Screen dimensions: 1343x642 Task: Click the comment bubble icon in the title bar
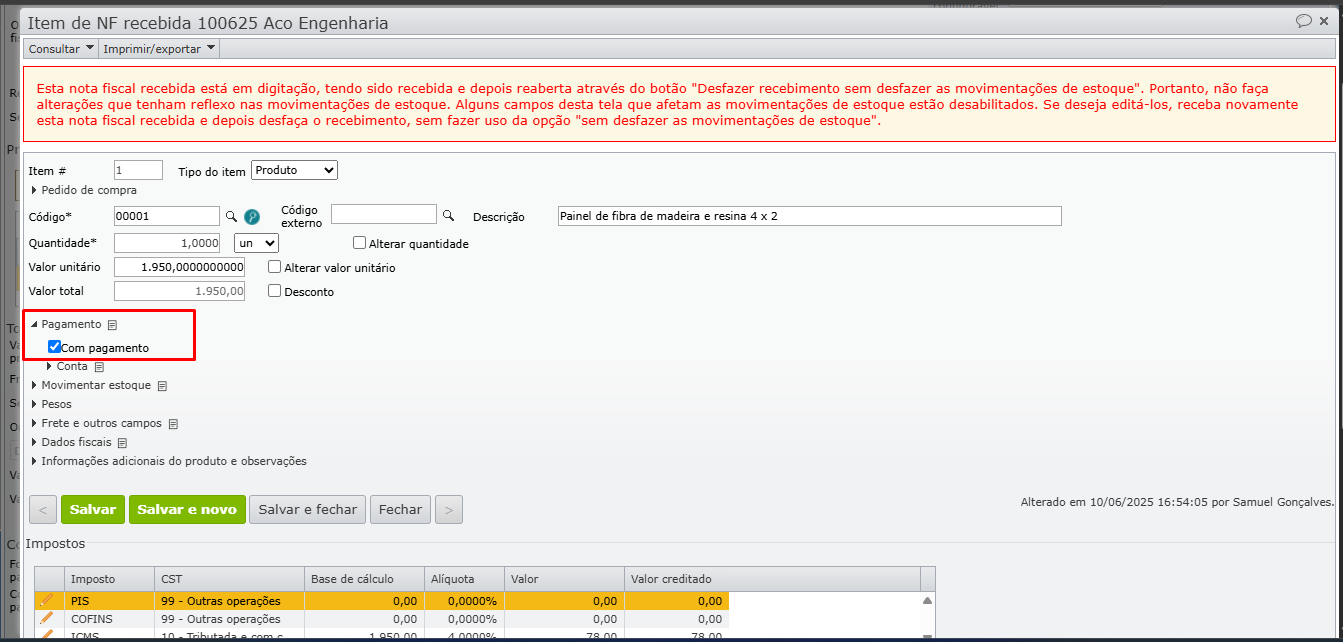point(1304,21)
